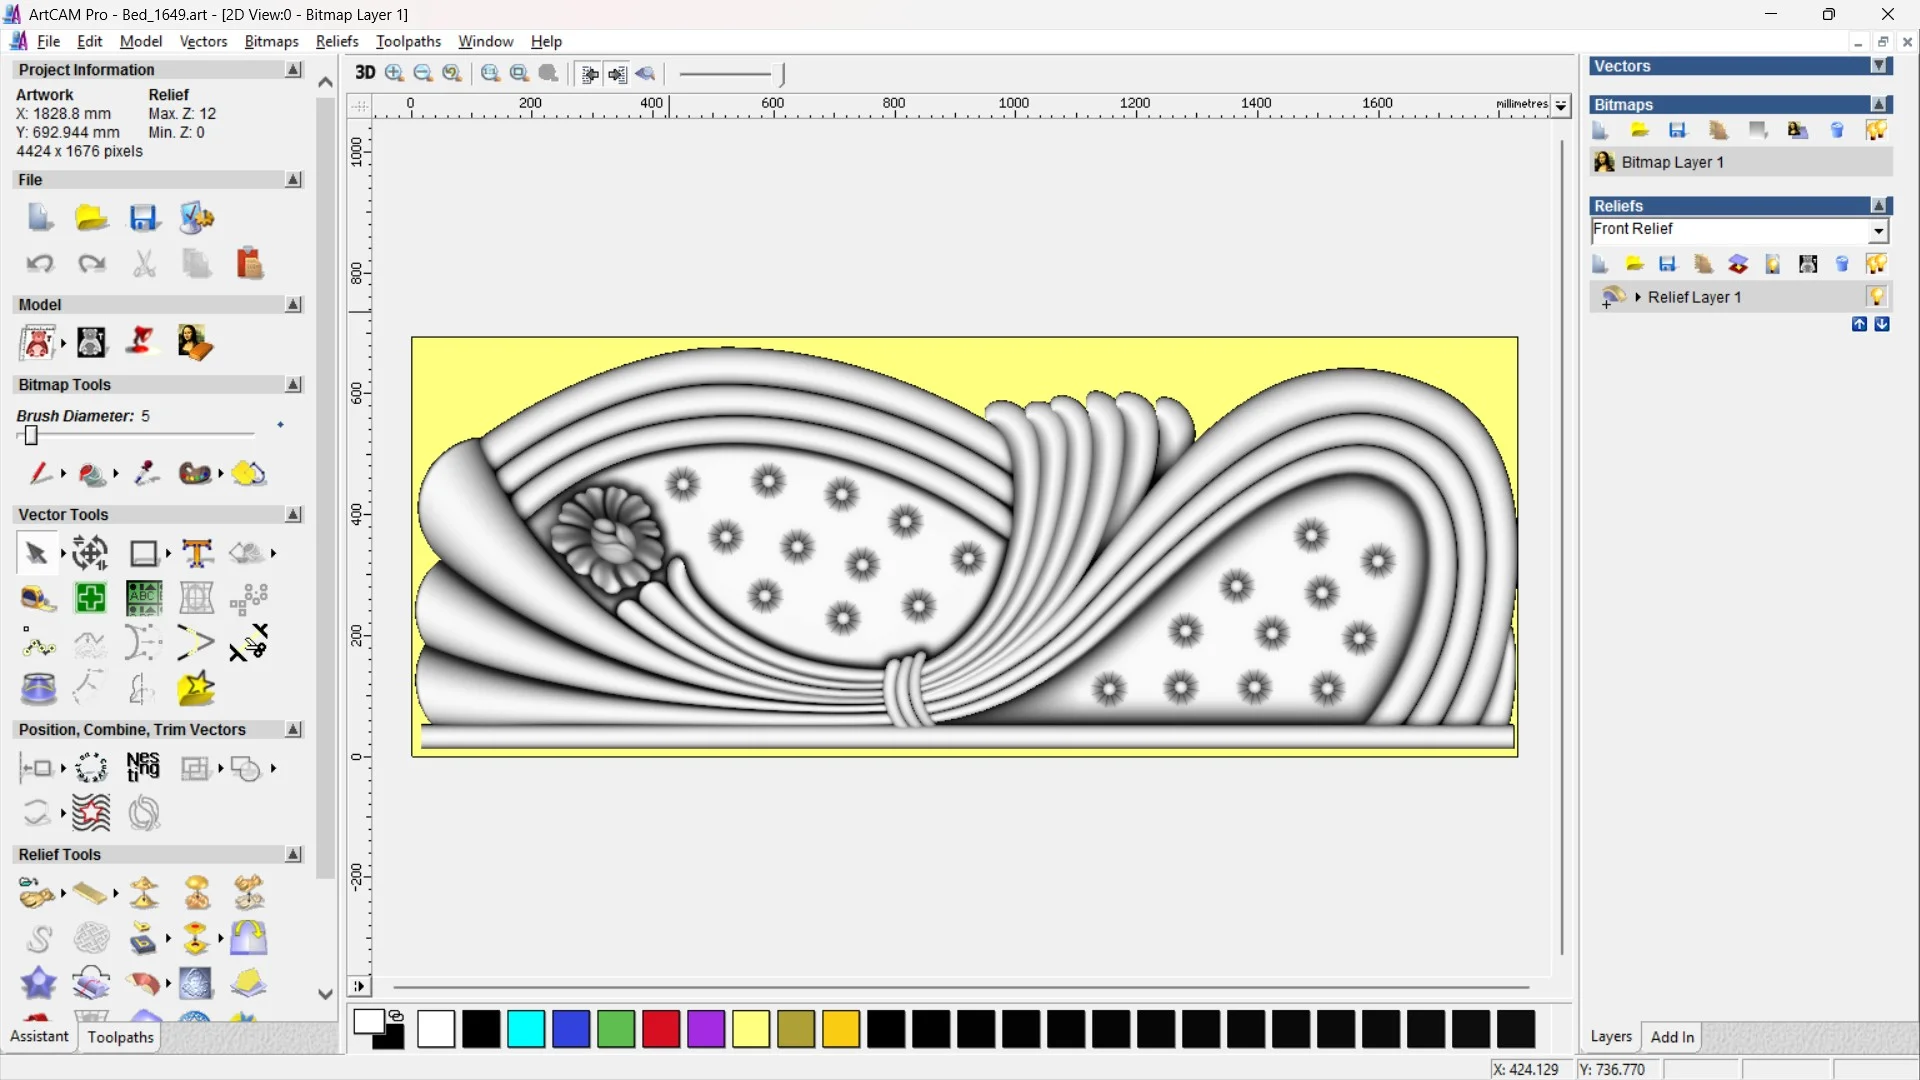Click the Save file icon
The width and height of the screenshot is (1920, 1080).
[144, 218]
